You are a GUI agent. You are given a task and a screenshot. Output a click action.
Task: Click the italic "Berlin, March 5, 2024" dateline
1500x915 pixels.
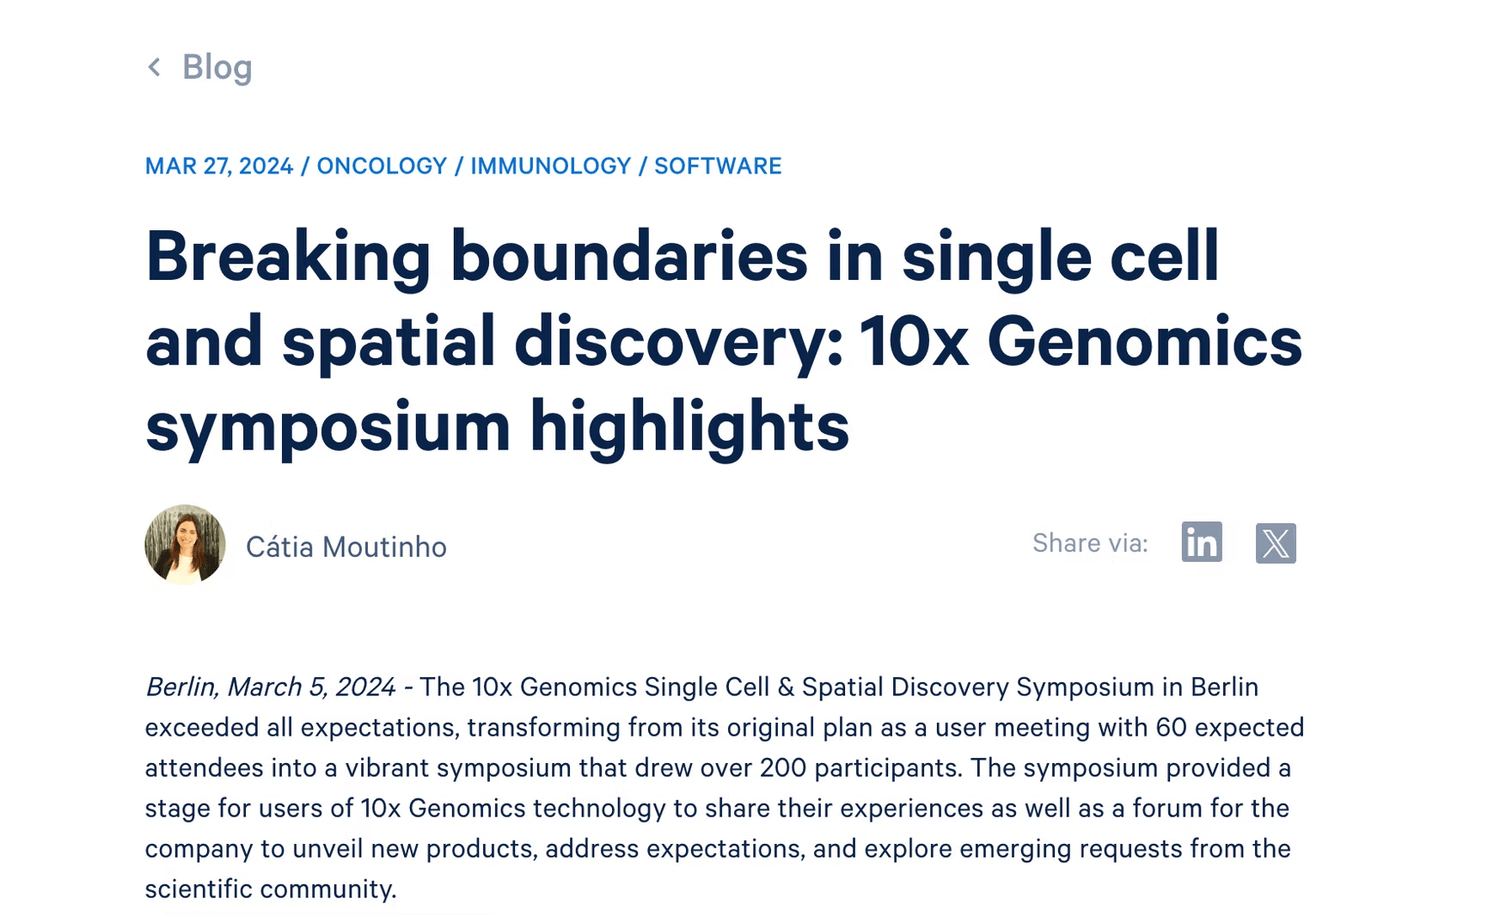tap(270, 687)
